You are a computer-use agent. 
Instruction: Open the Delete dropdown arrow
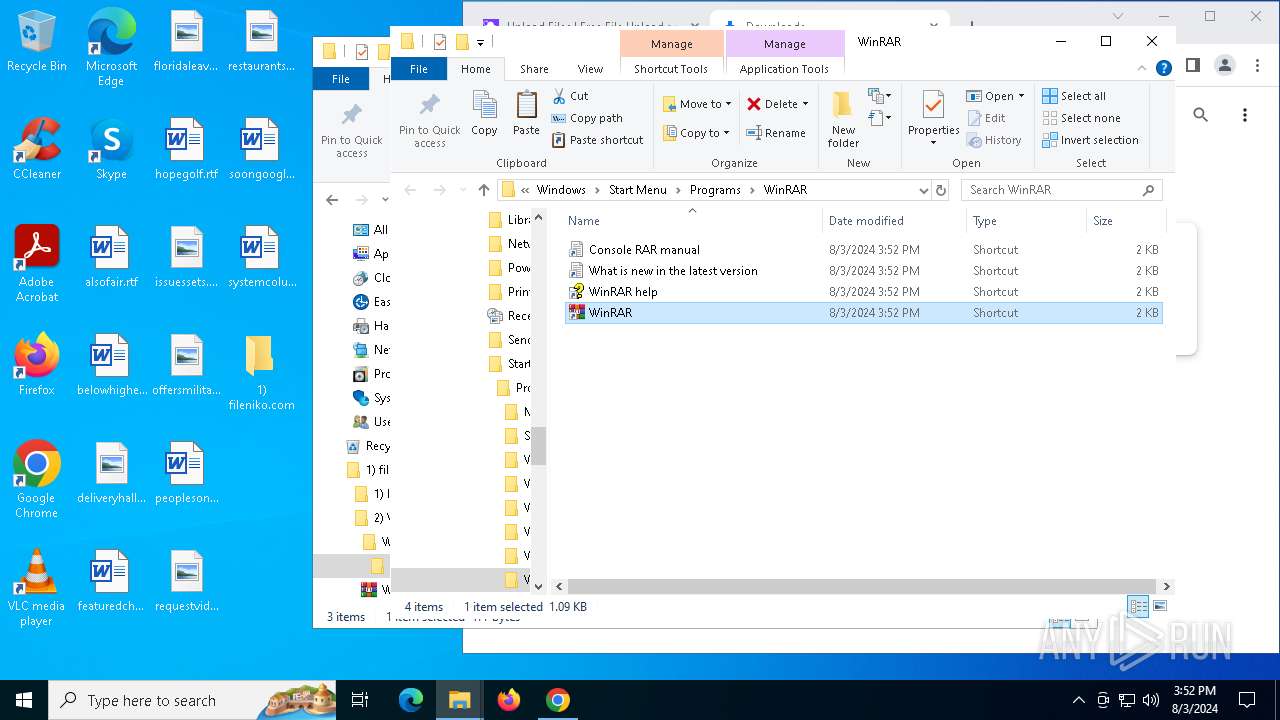point(805,104)
